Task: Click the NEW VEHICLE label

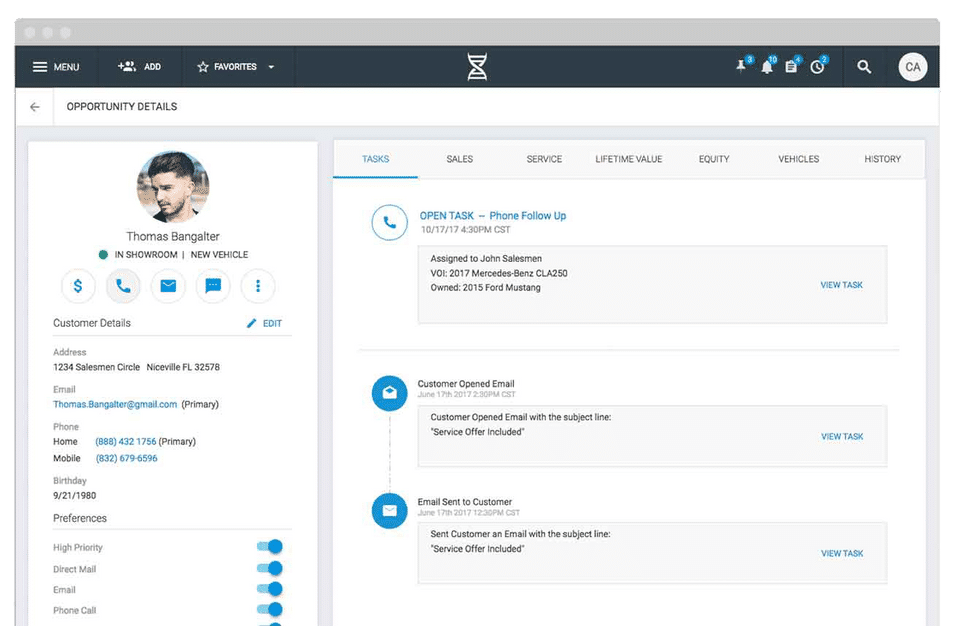Action: 219,255
